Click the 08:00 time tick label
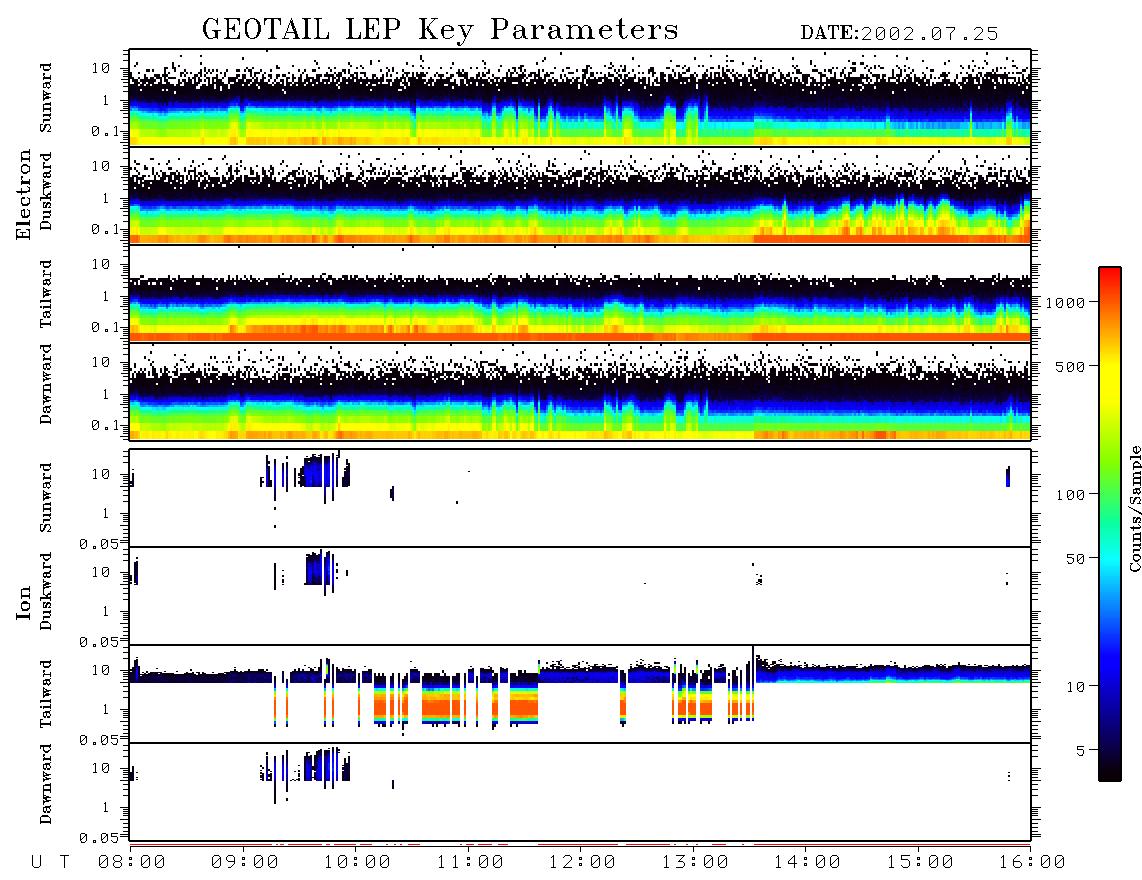The width and height of the screenshot is (1142, 880). pos(132,863)
